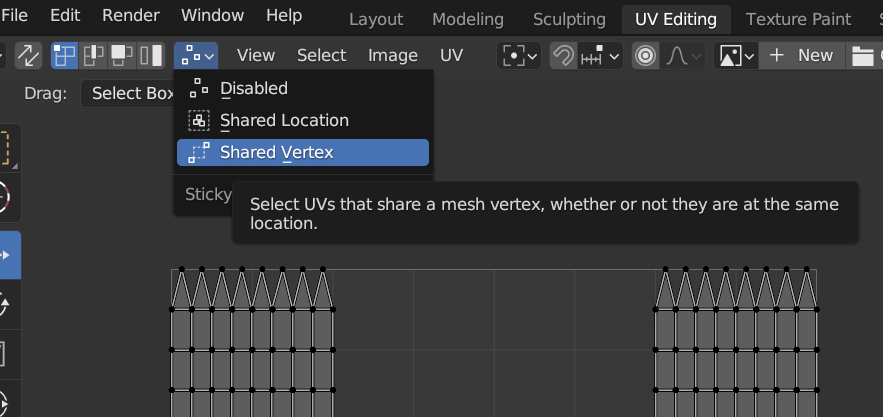Image resolution: width=883 pixels, height=417 pixels.
Task: Select the Move tool in toolbar
Action: (10, 255)
